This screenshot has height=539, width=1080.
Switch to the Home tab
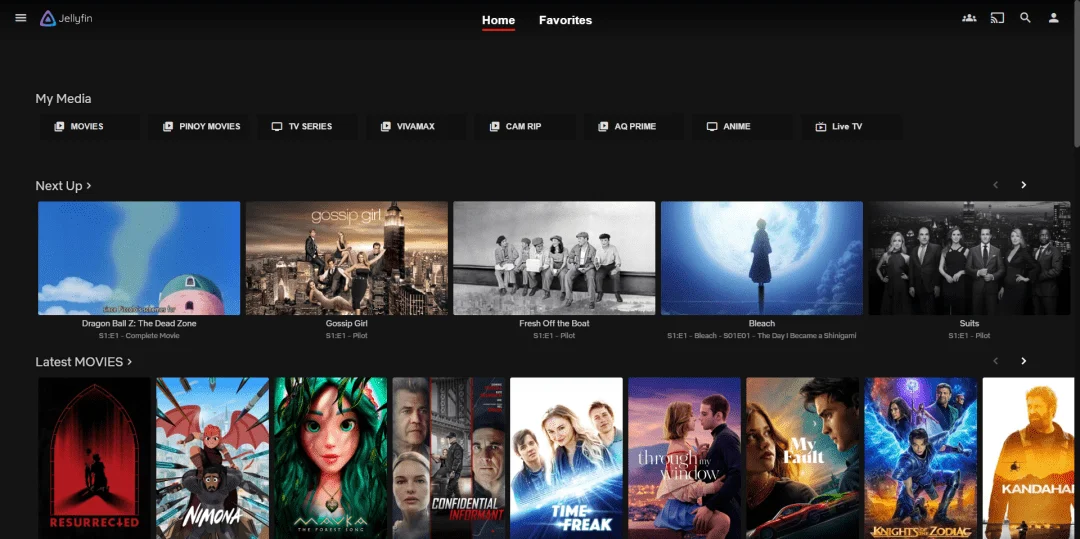pos(498,21)
